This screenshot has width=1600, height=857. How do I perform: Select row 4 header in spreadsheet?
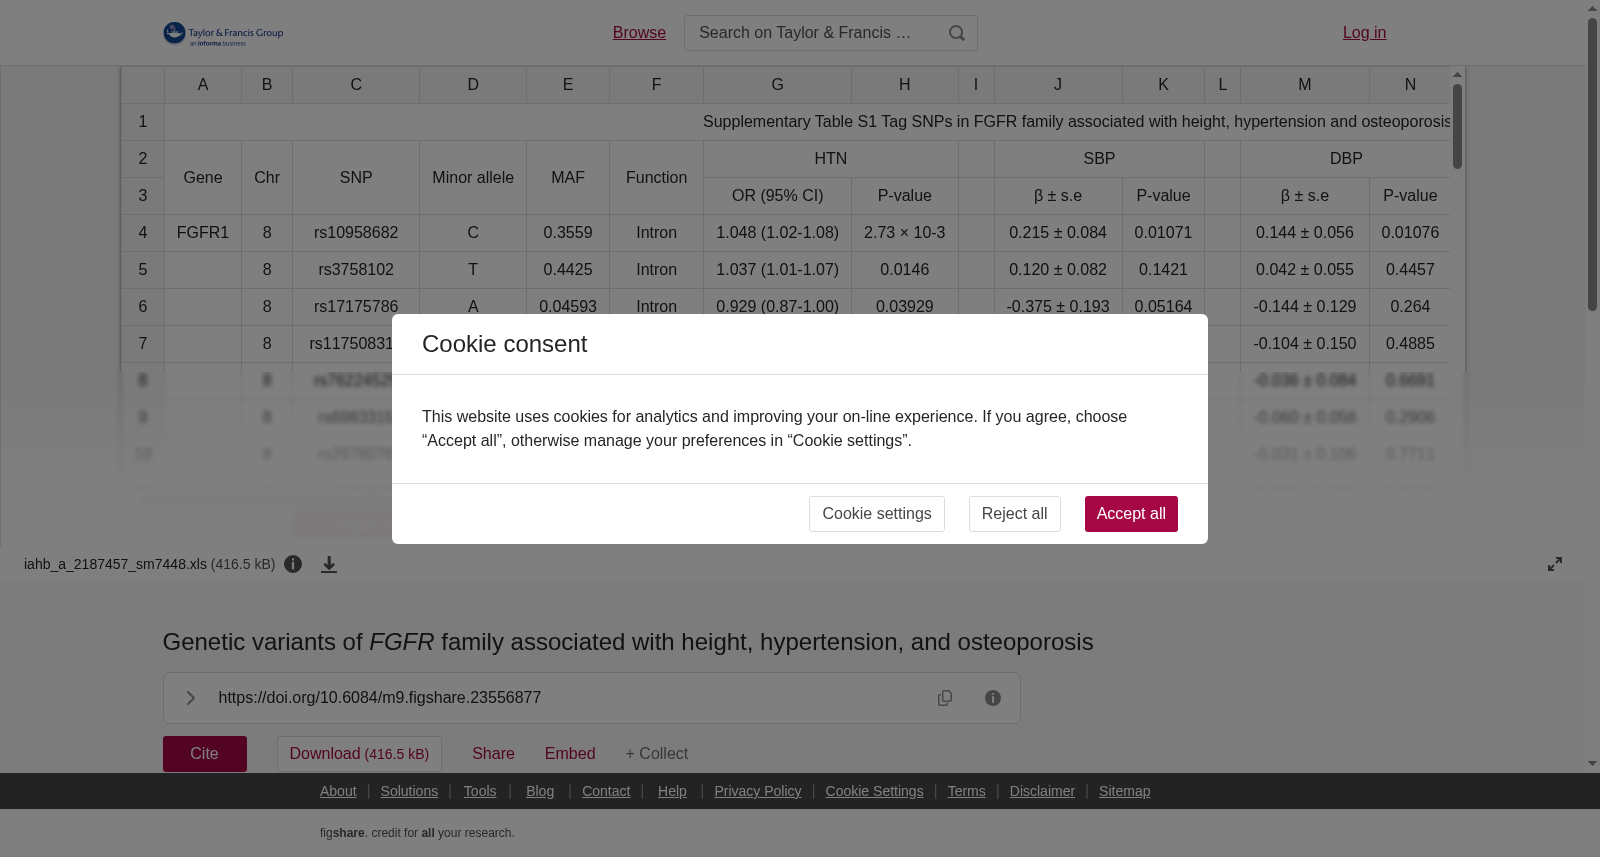pyautogui.click(x=143, y=233)
